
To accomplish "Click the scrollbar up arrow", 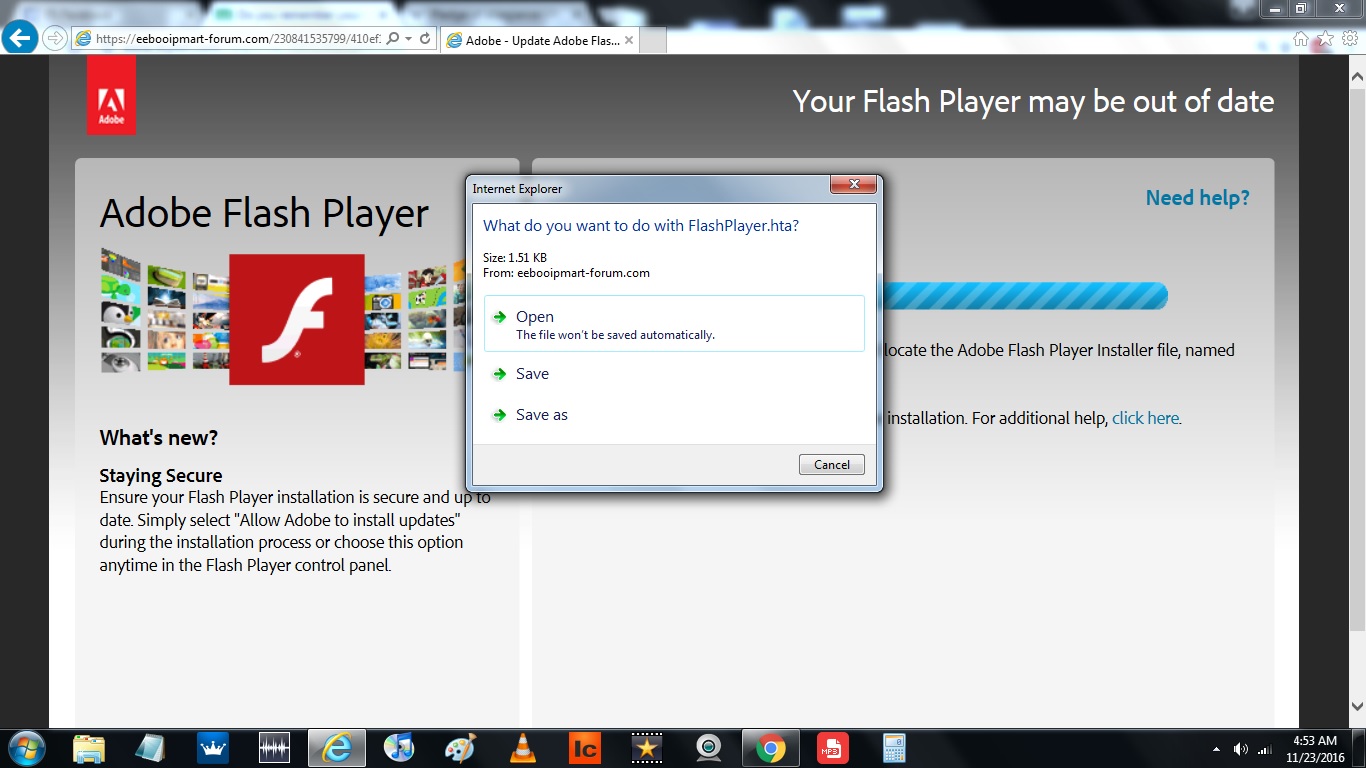I will point(1357,76).
